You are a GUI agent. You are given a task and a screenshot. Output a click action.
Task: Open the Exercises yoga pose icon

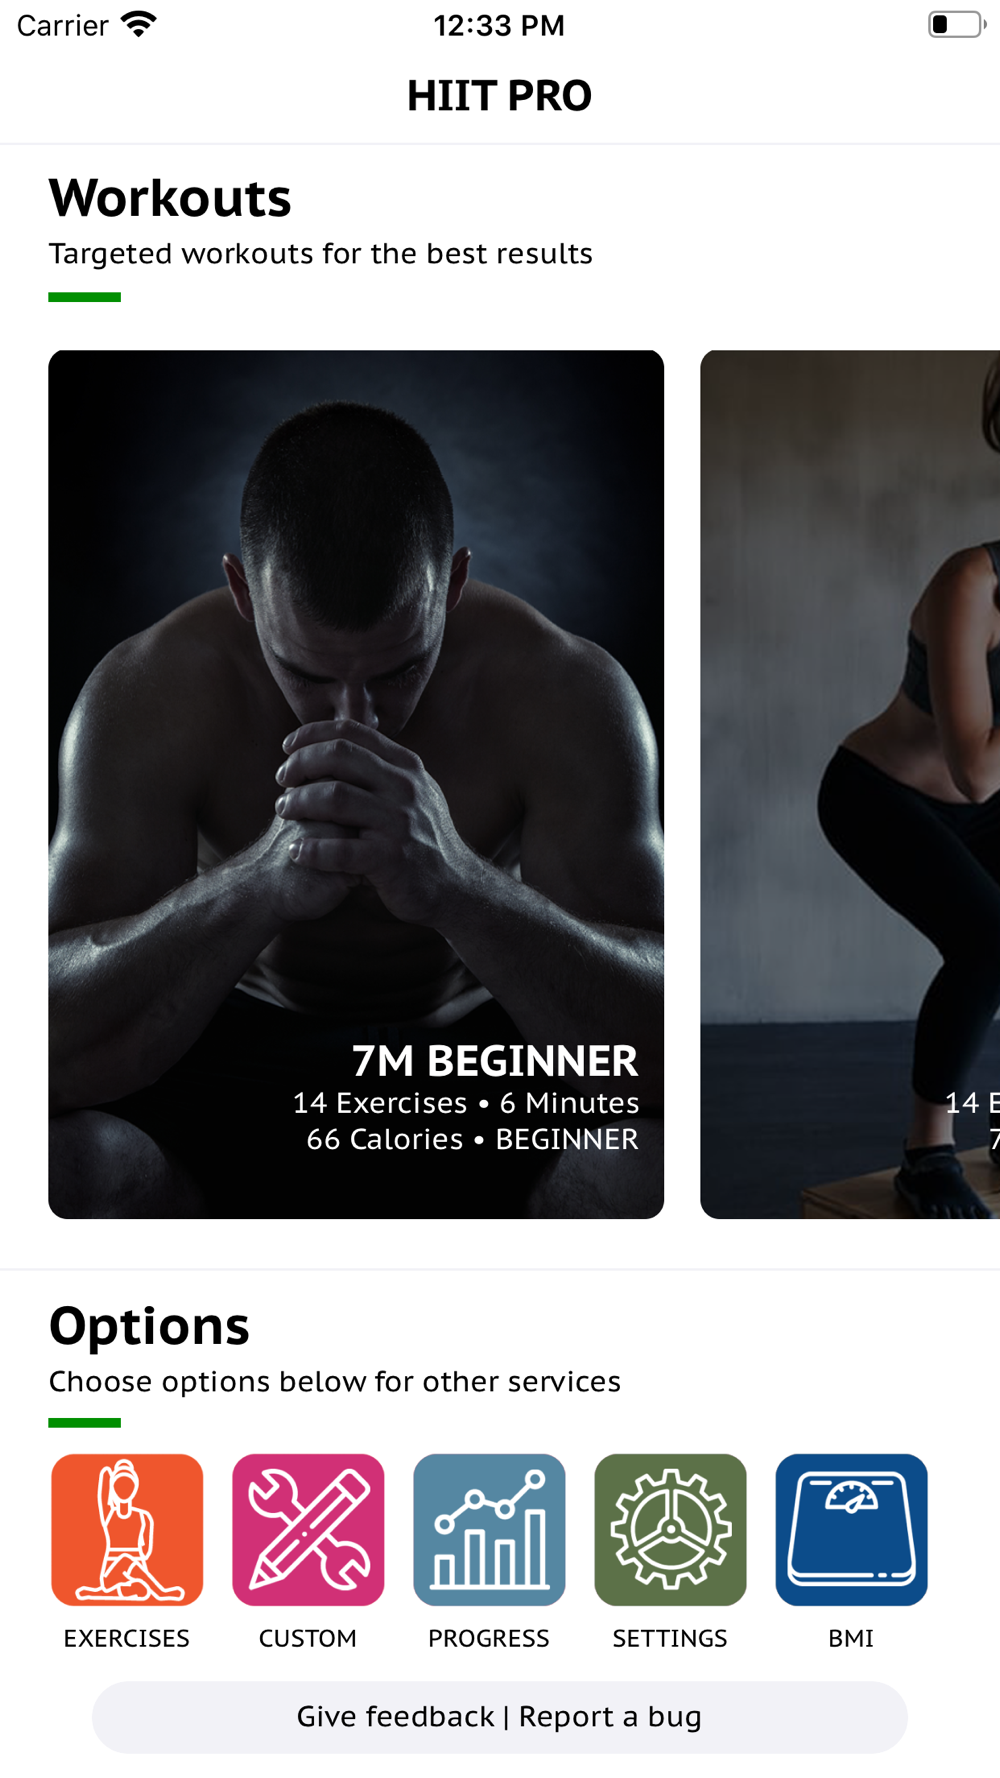click(x=127, y=1529)
